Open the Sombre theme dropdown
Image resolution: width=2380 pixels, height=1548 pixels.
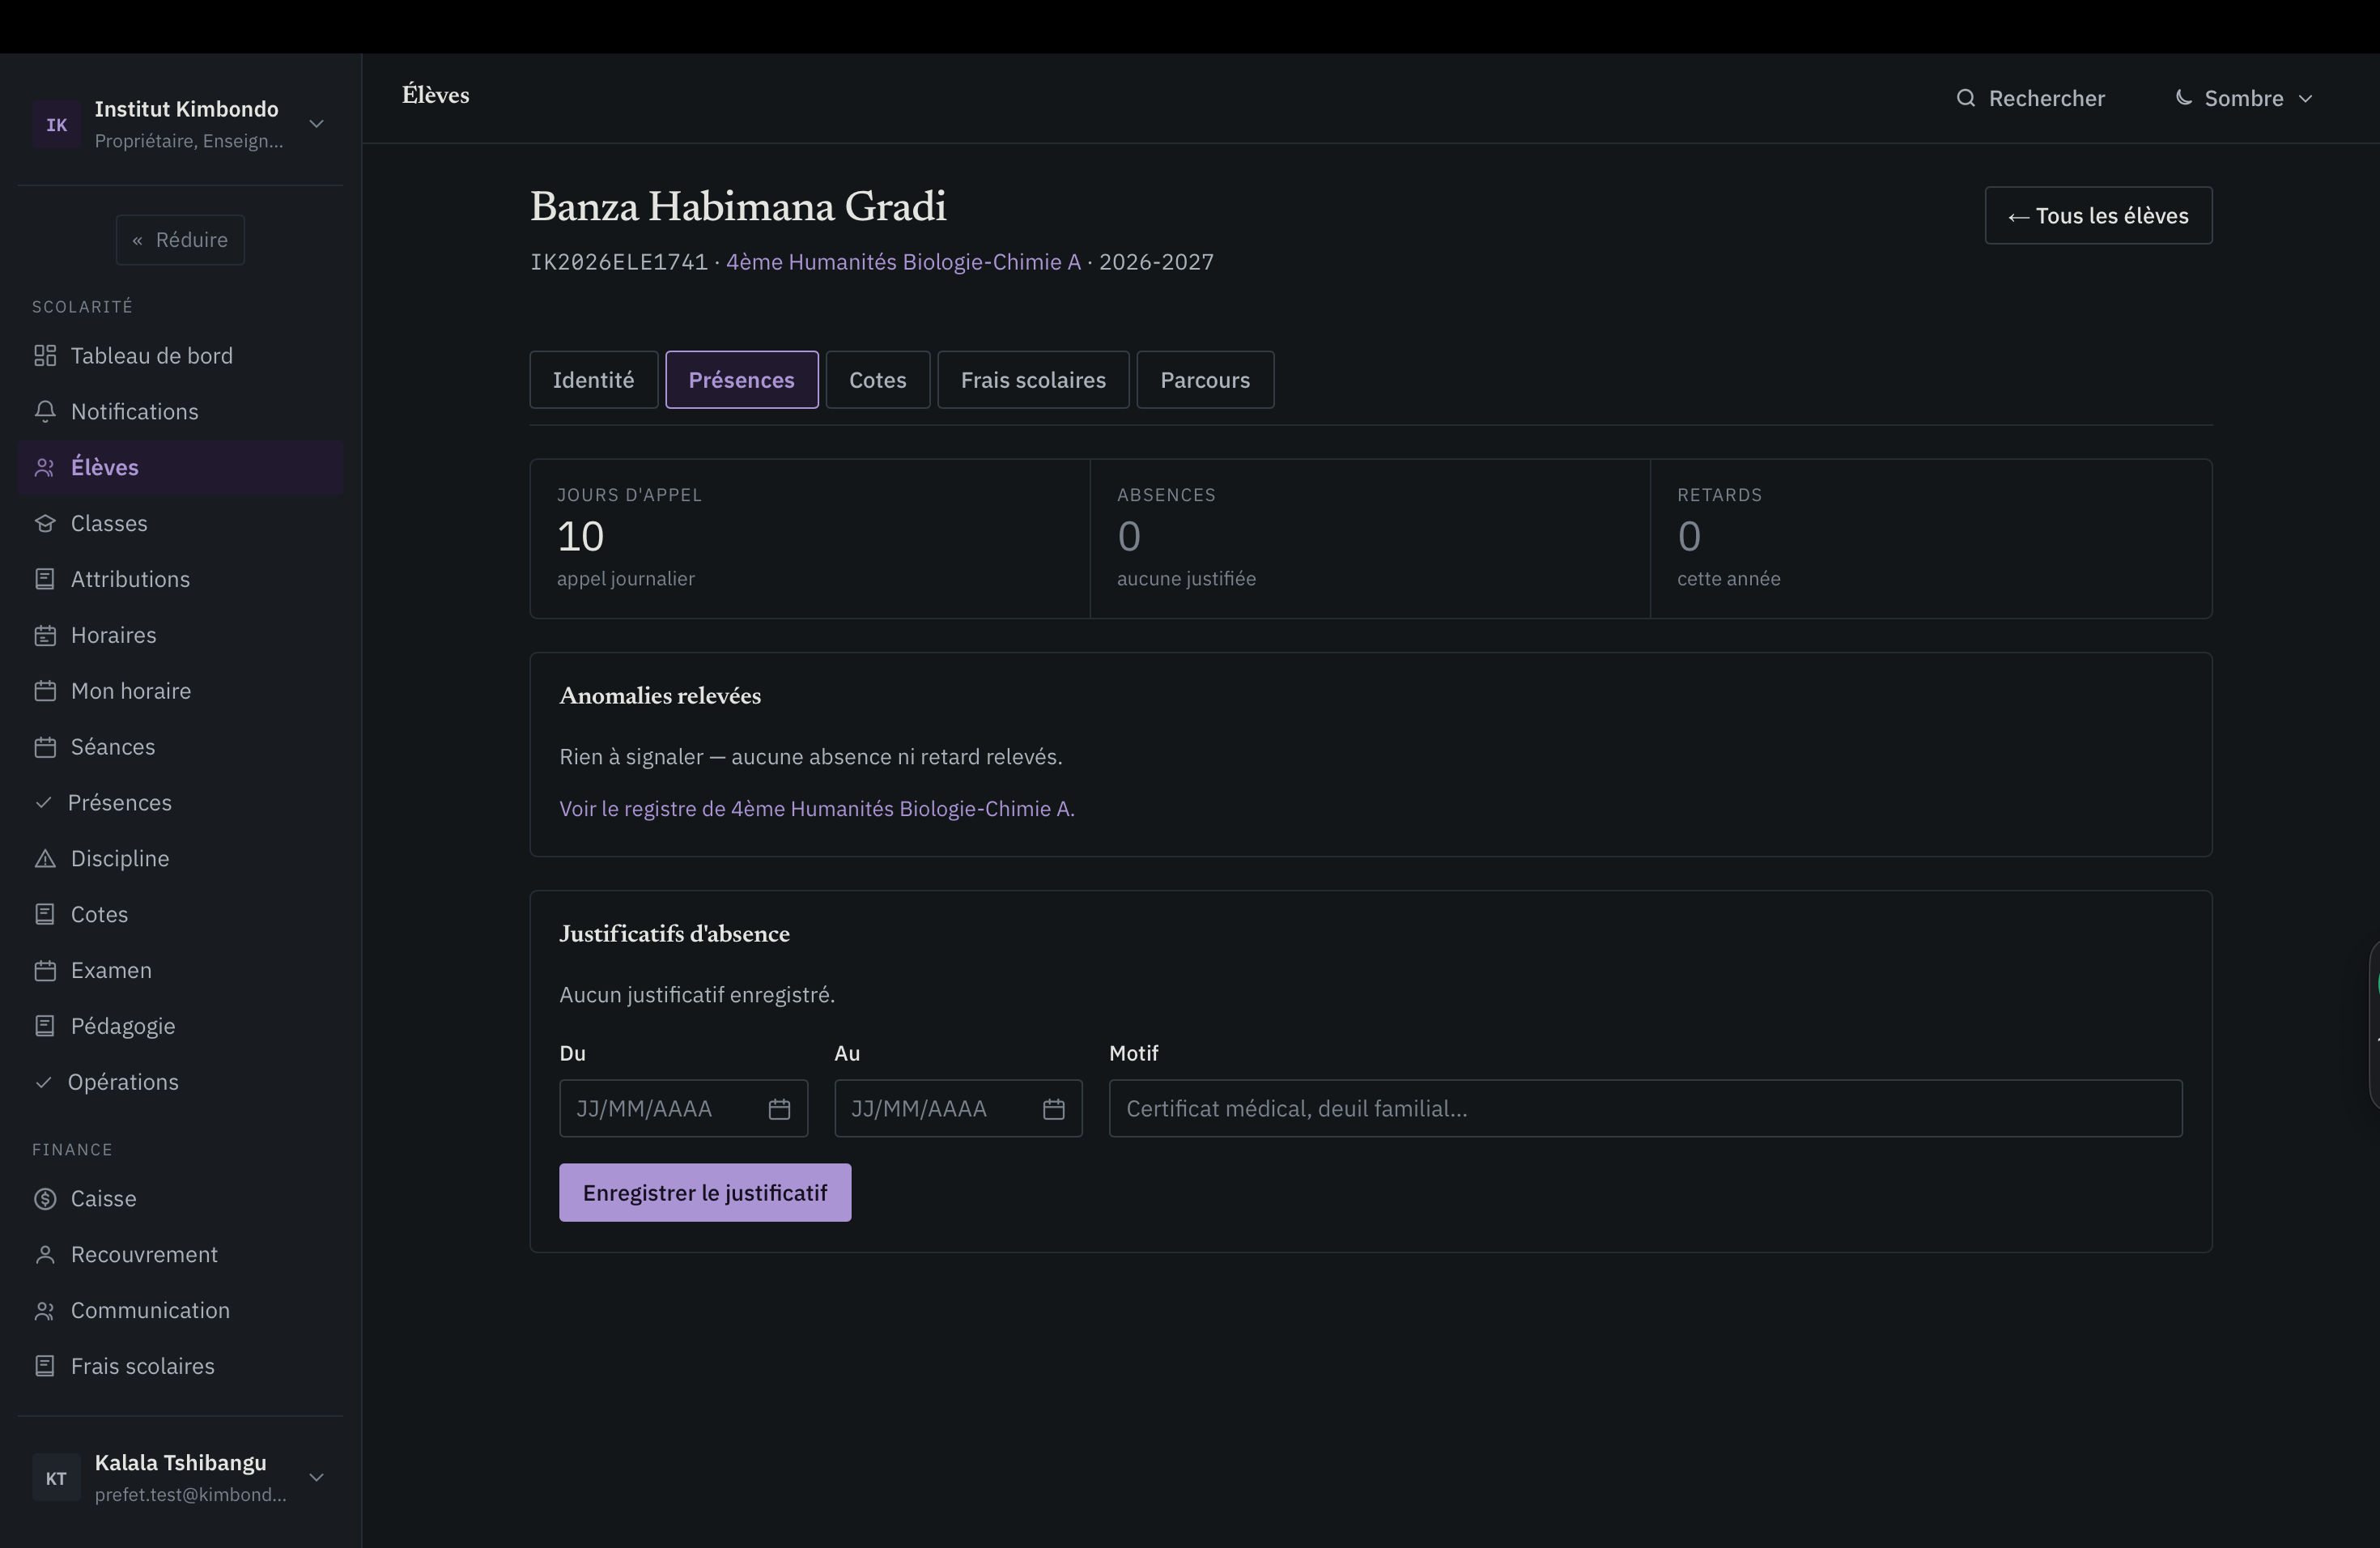click(2244, 98)
